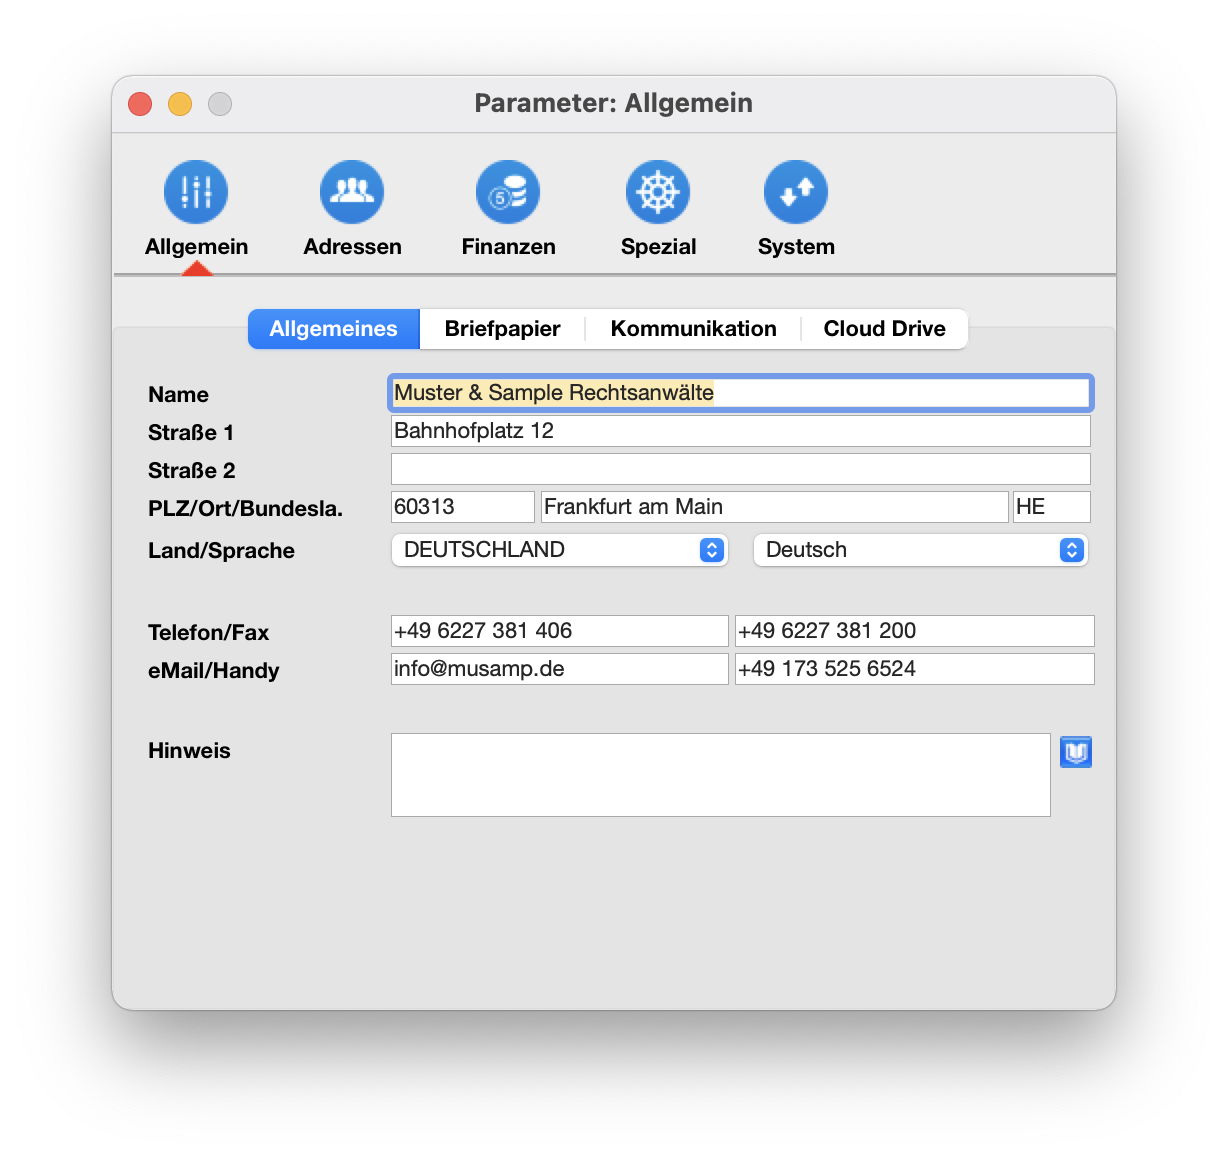Image resolution: width=1228 pixels, height=1158 pixels.
Task: Close the Parameter window with red button
Action: 140,104
